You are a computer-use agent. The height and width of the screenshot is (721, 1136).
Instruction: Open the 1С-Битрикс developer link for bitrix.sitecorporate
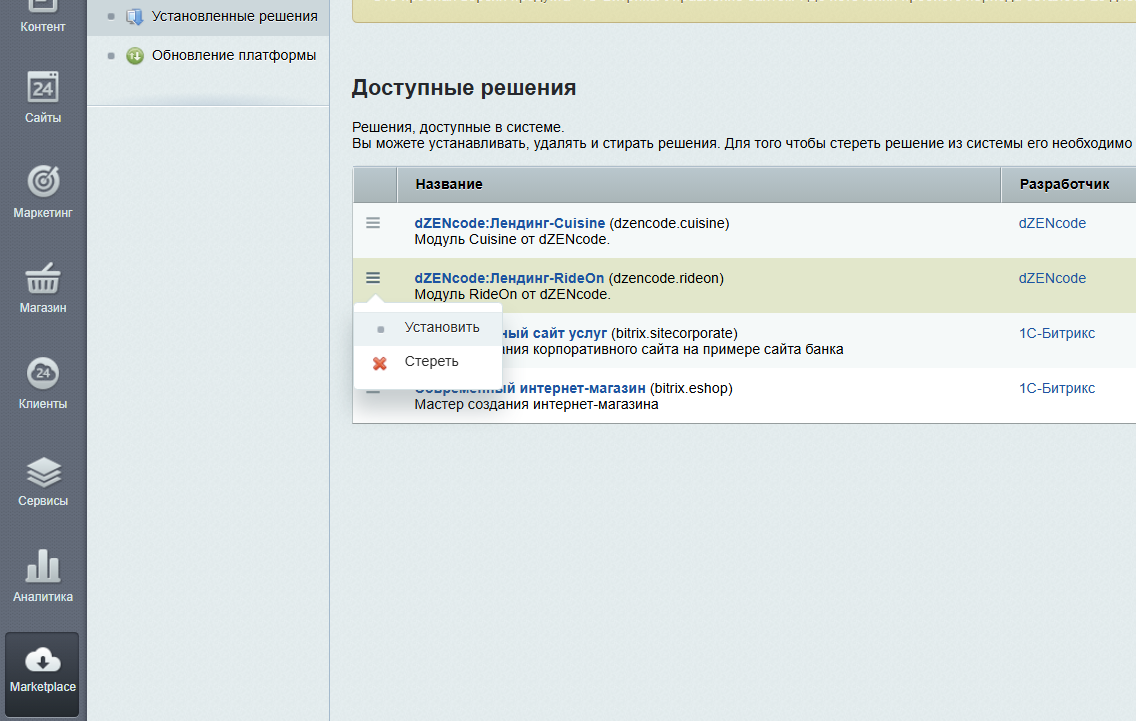pos(1056,333)
